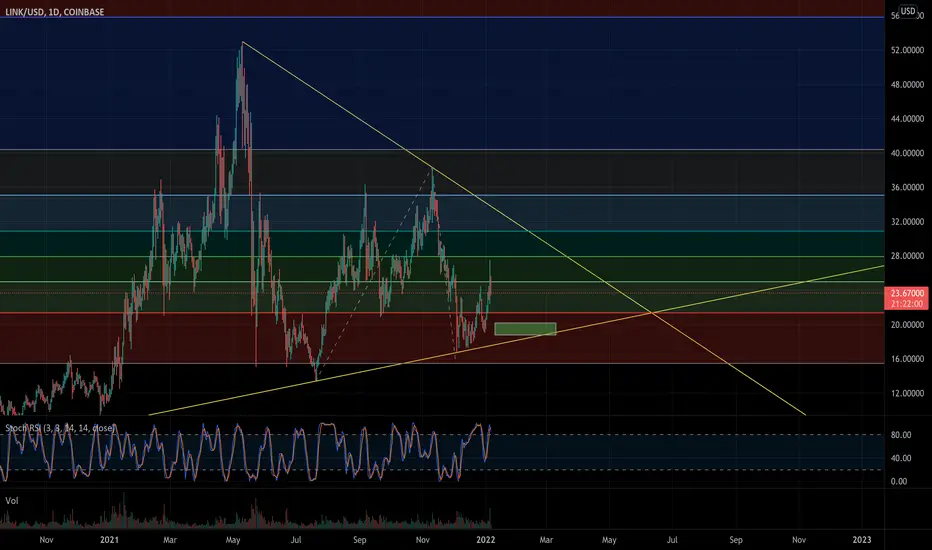This screenshot has width=932, height=550.
Task: Click price axis label 28.00000
Action: click(908, 256)
